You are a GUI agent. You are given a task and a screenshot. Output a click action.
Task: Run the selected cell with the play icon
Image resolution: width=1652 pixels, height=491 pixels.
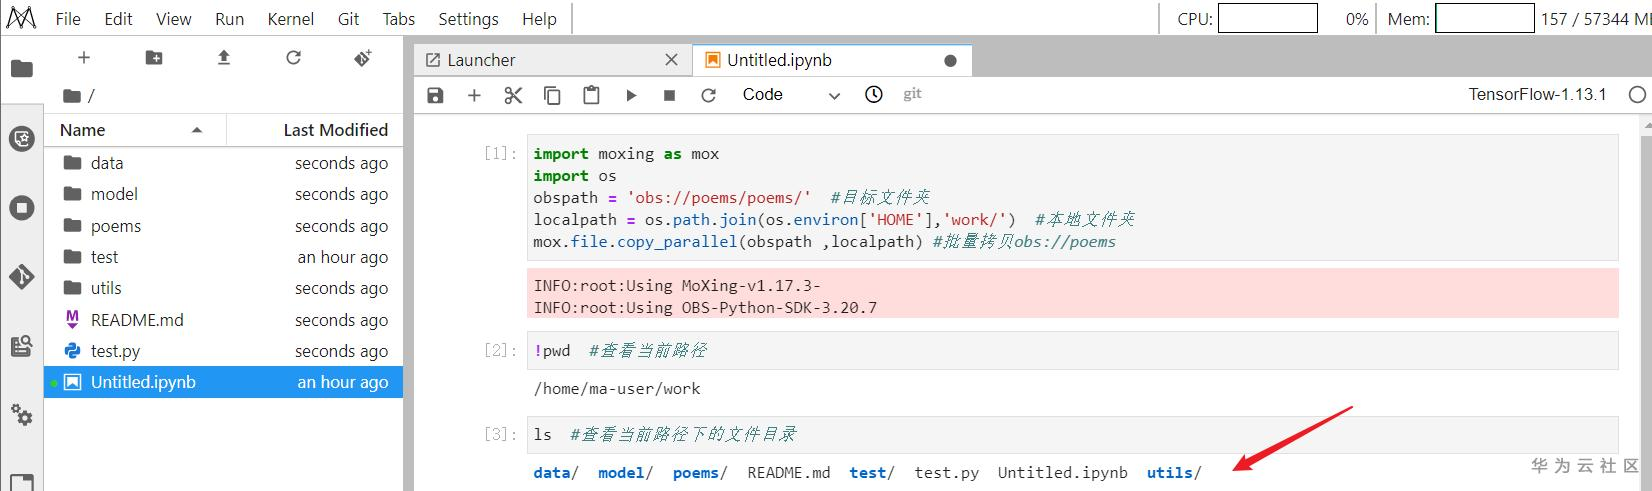(631, 95)
